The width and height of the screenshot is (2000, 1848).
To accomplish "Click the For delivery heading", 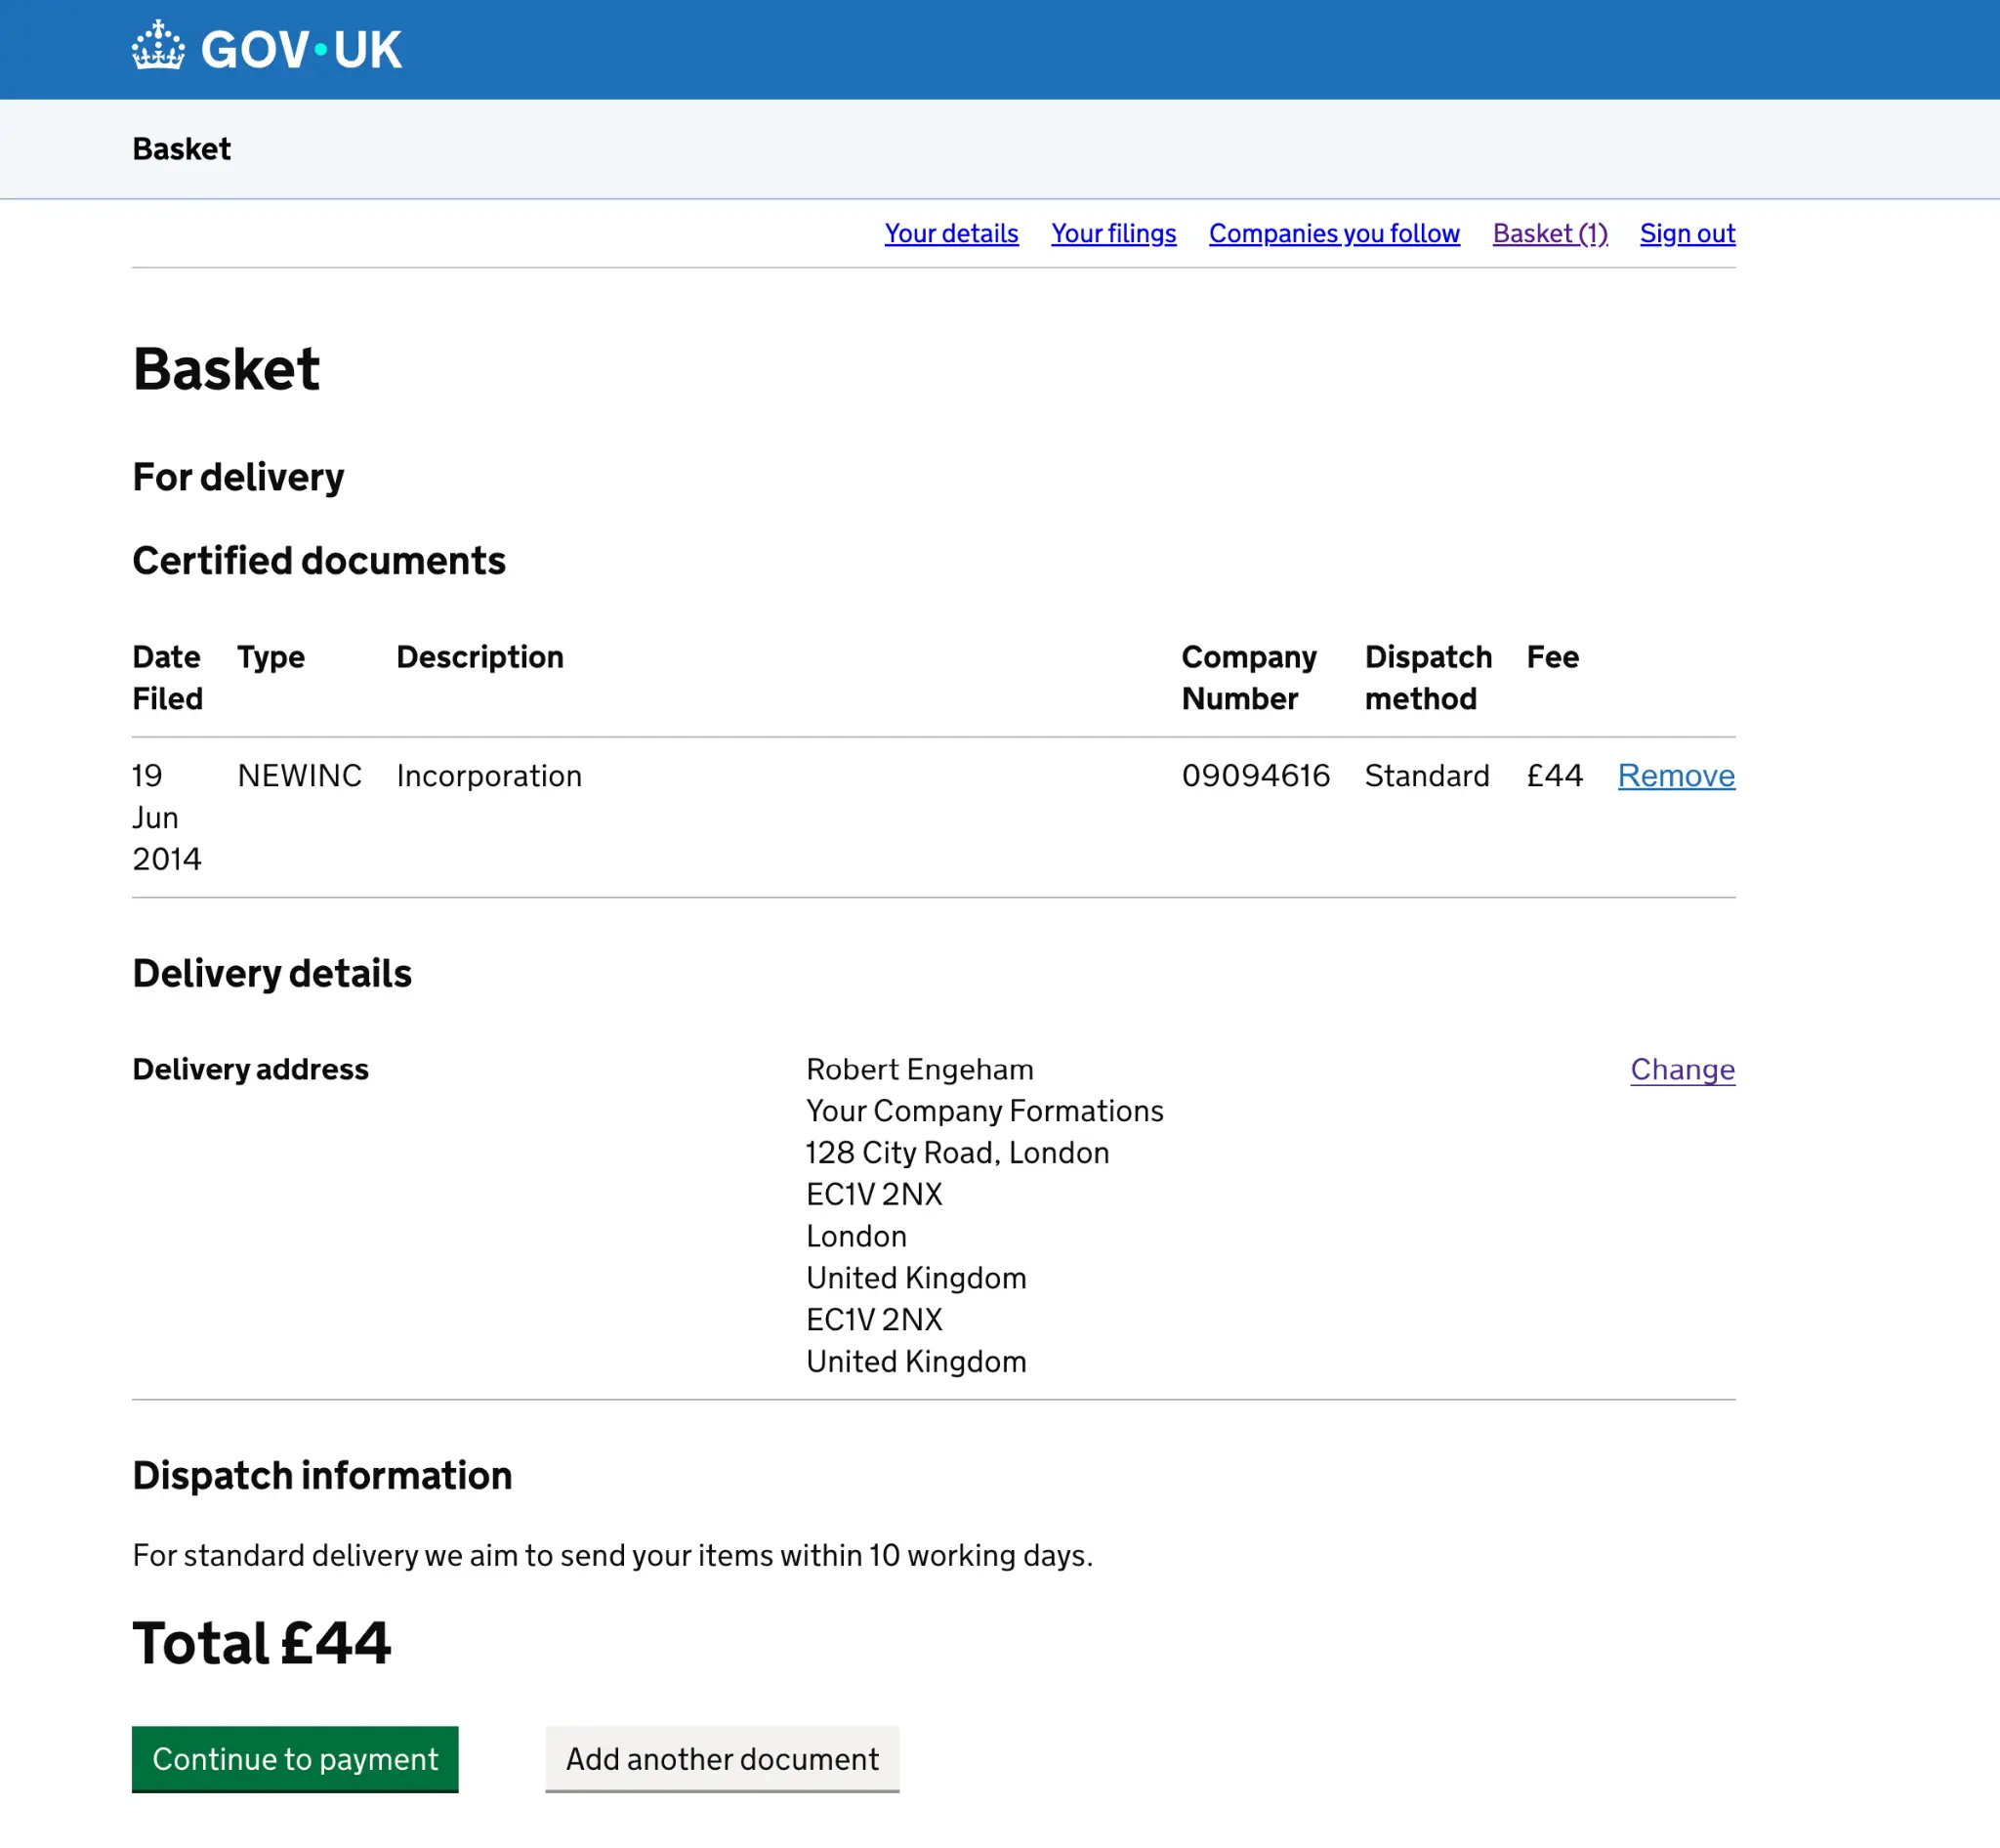I will (238, 478).
